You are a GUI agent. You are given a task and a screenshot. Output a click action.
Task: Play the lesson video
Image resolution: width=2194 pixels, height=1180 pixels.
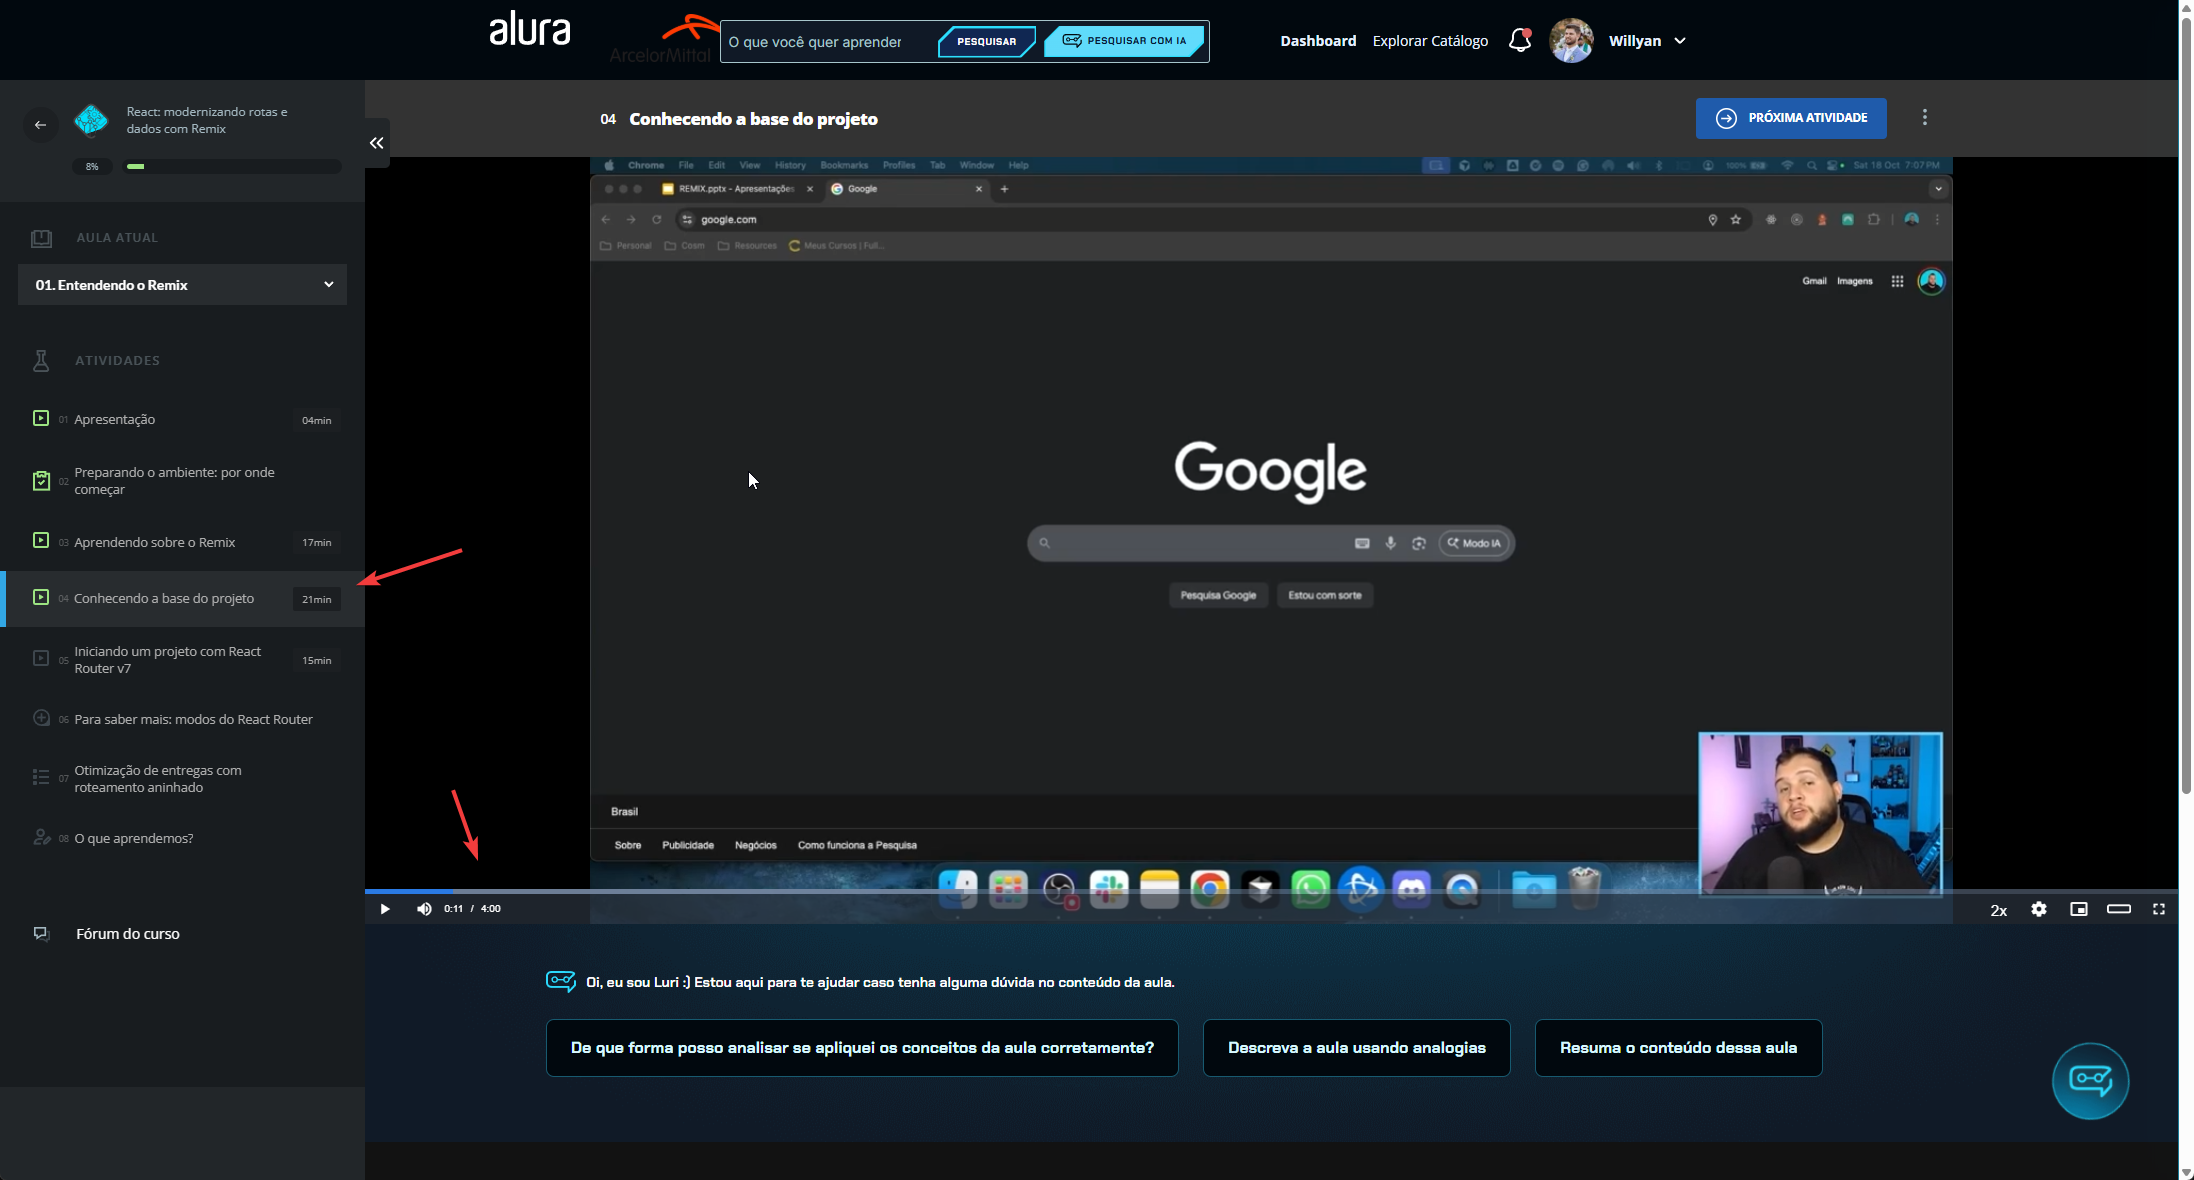385,909
